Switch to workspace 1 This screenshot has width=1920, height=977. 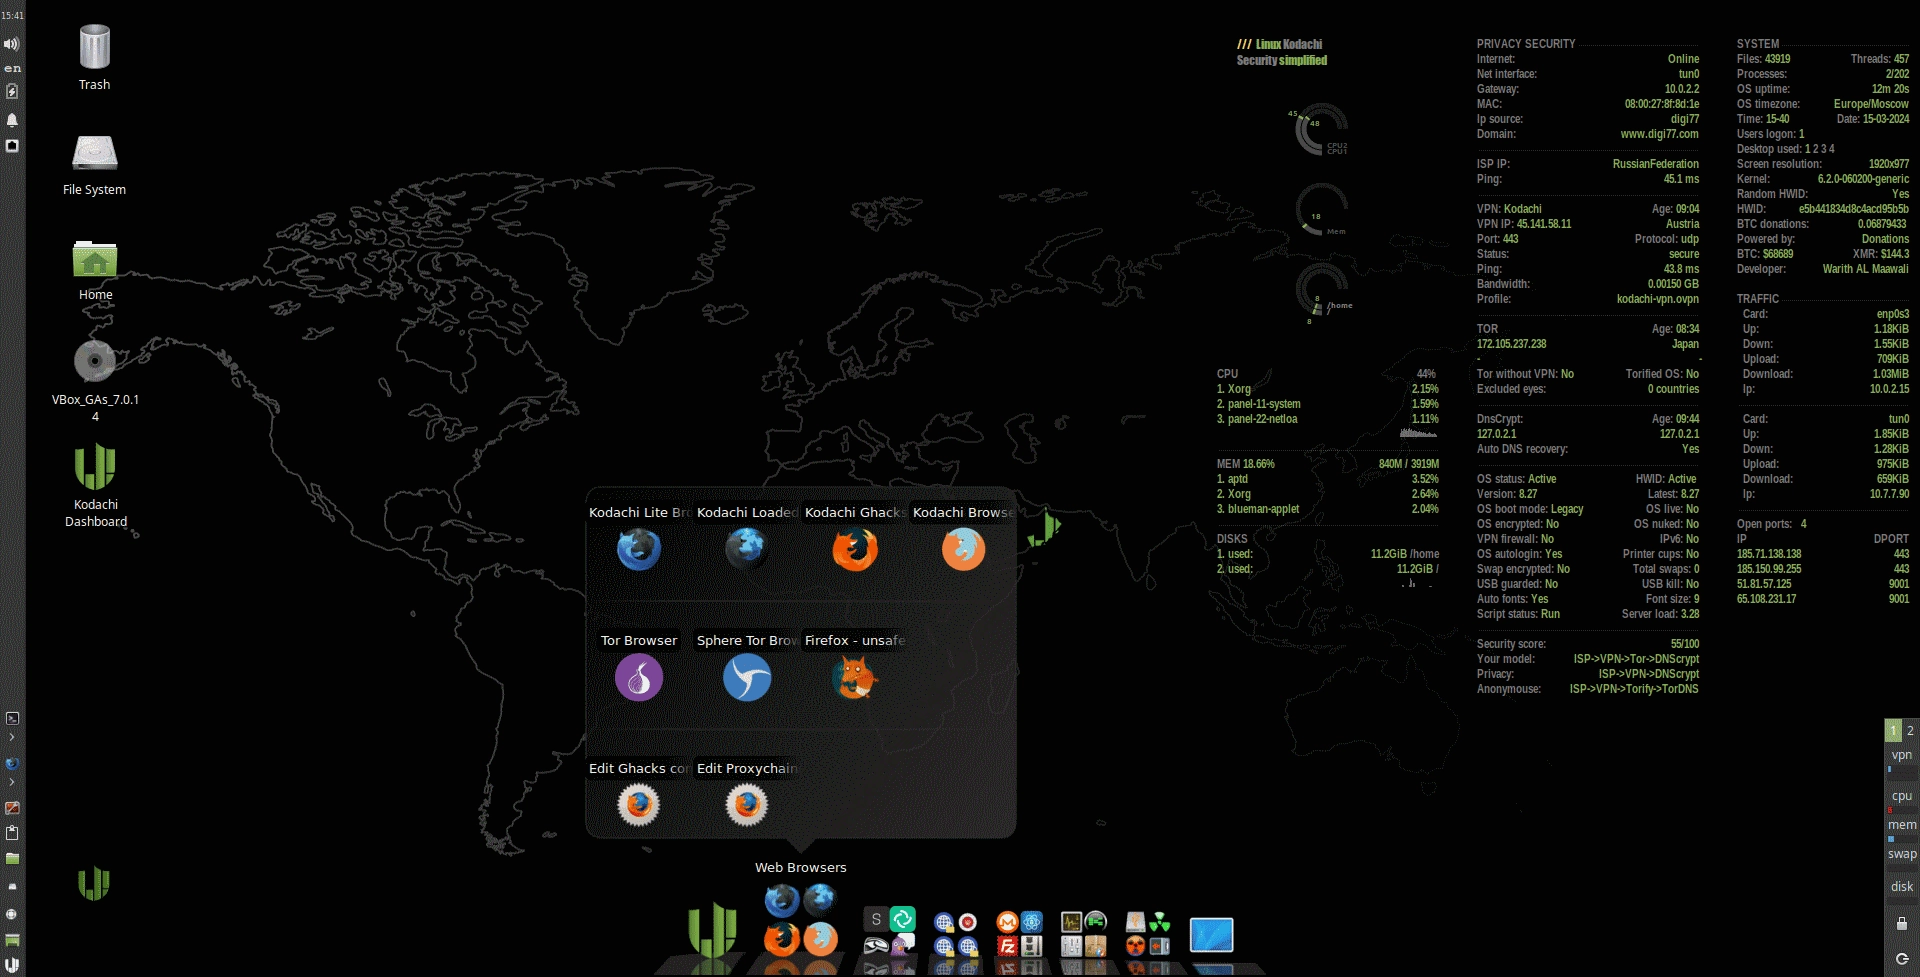pyautogui.click(x=1893, y=730)
